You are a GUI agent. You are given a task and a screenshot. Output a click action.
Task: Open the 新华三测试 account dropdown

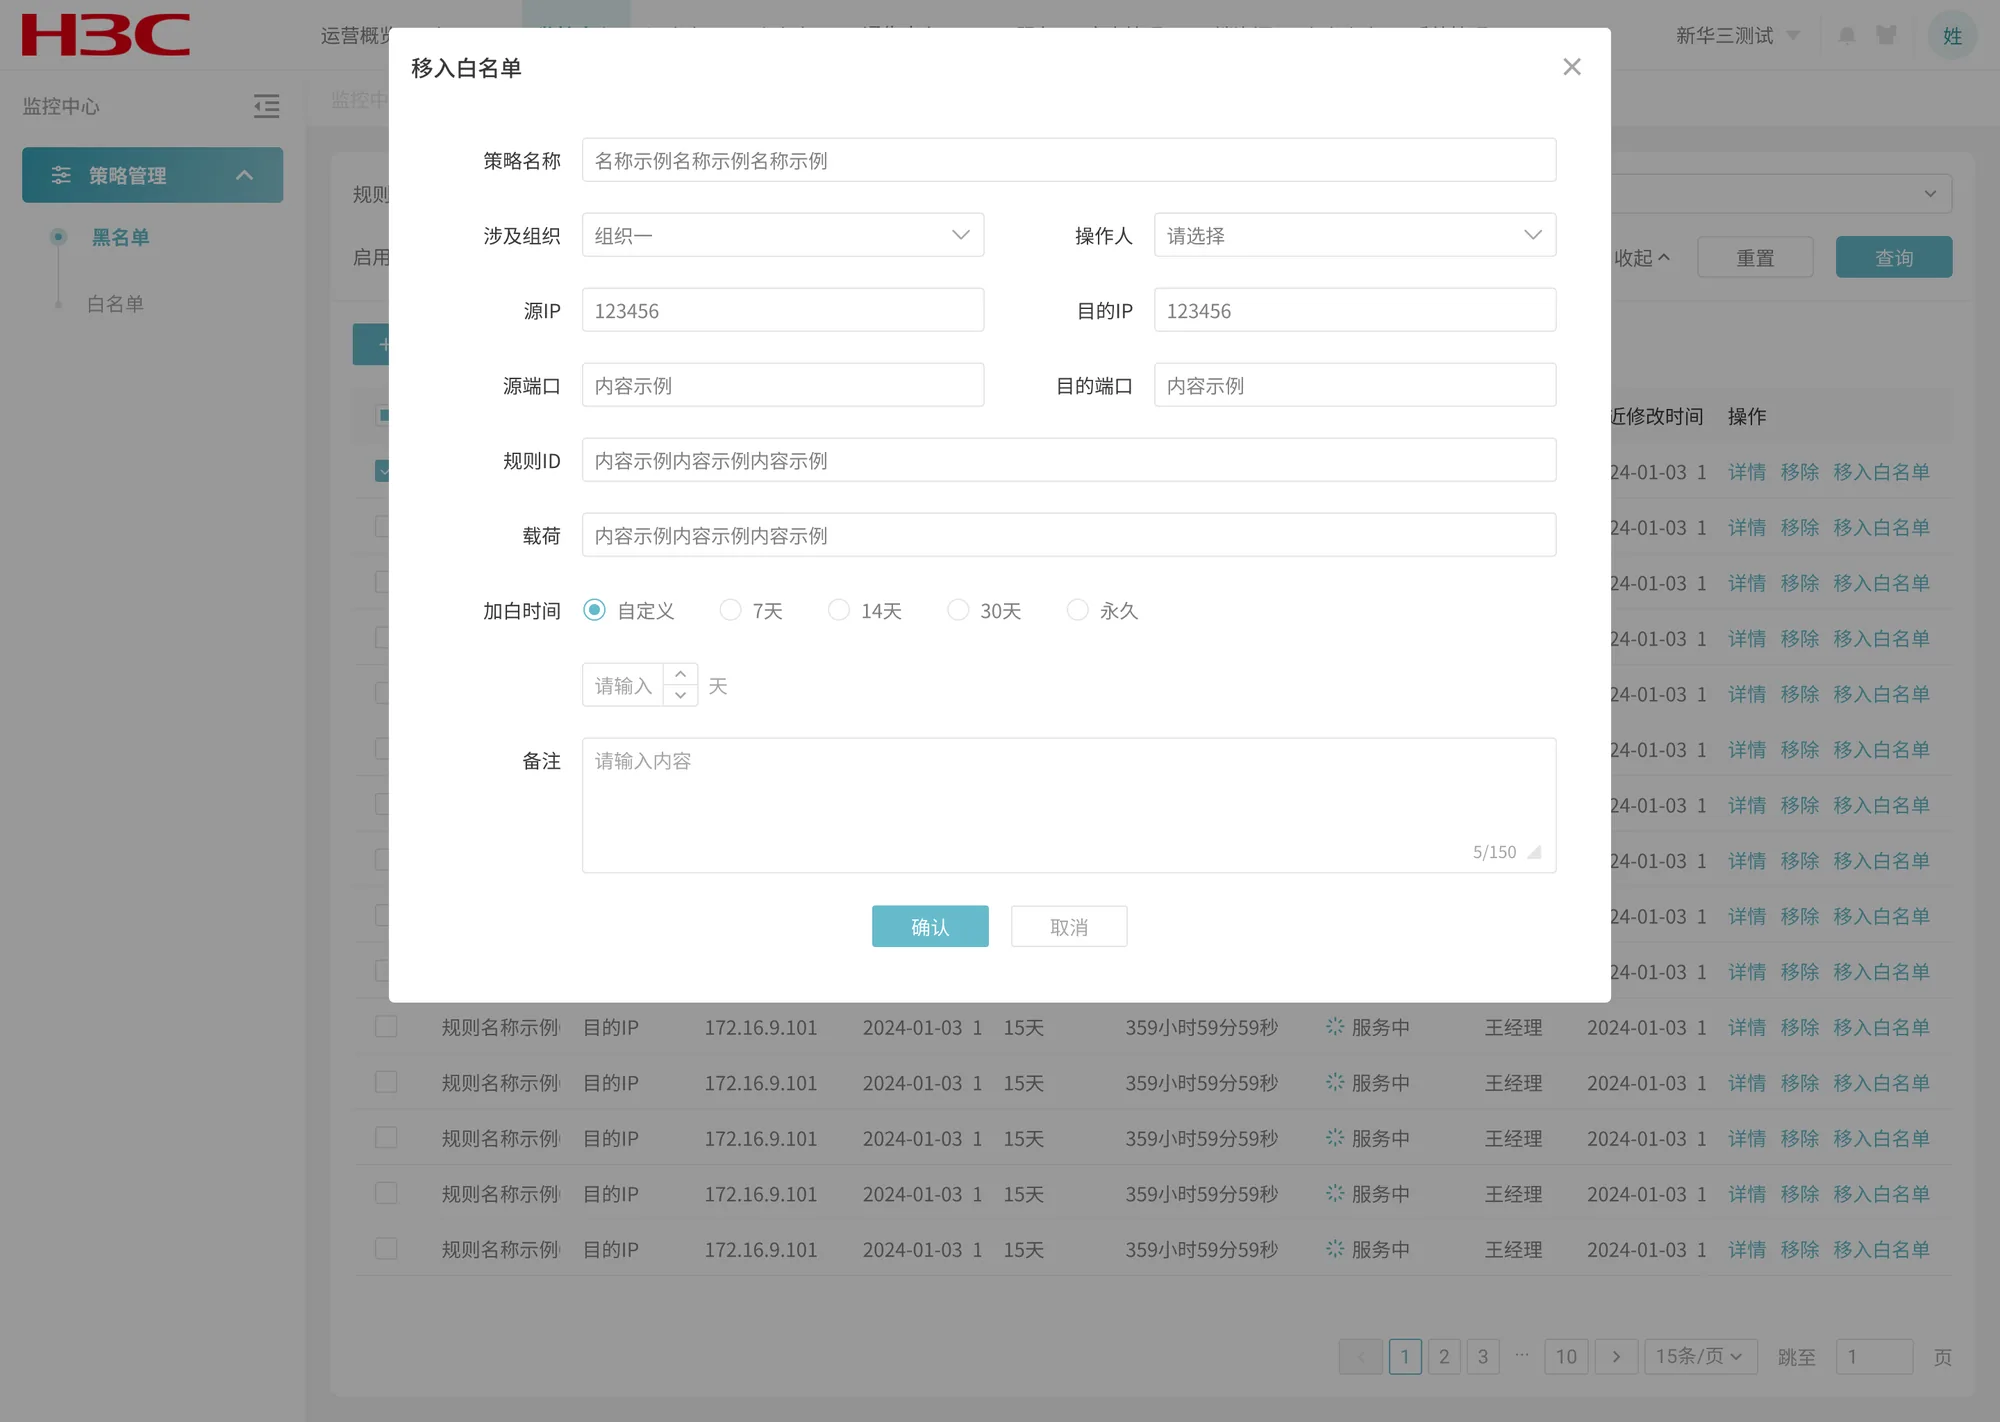[1738, 36]
